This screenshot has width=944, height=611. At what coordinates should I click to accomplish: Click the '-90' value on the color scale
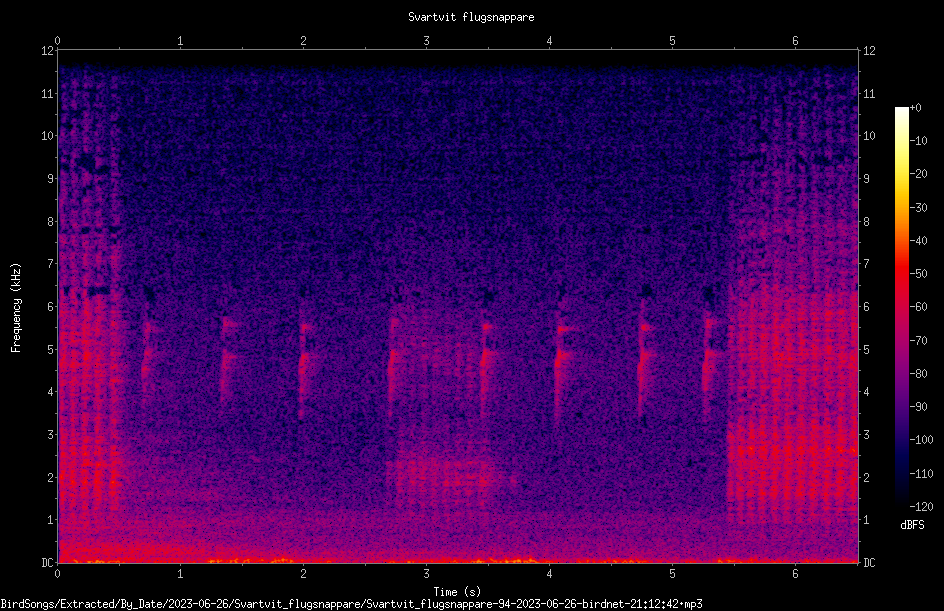(919, 407)
